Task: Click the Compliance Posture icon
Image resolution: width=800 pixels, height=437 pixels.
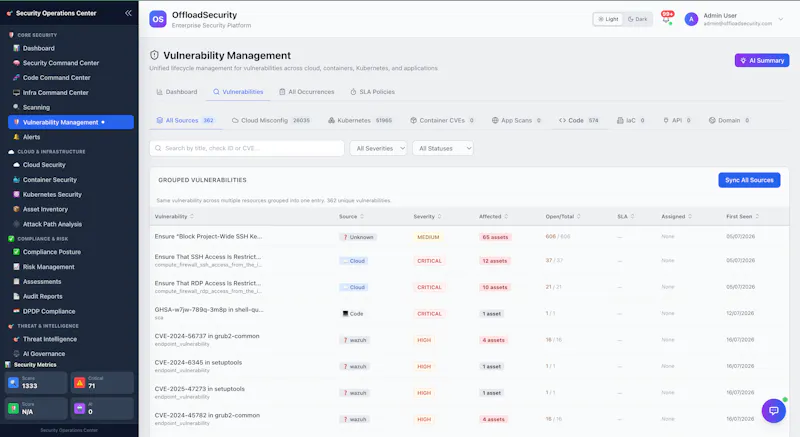Action: coord(16,252)
